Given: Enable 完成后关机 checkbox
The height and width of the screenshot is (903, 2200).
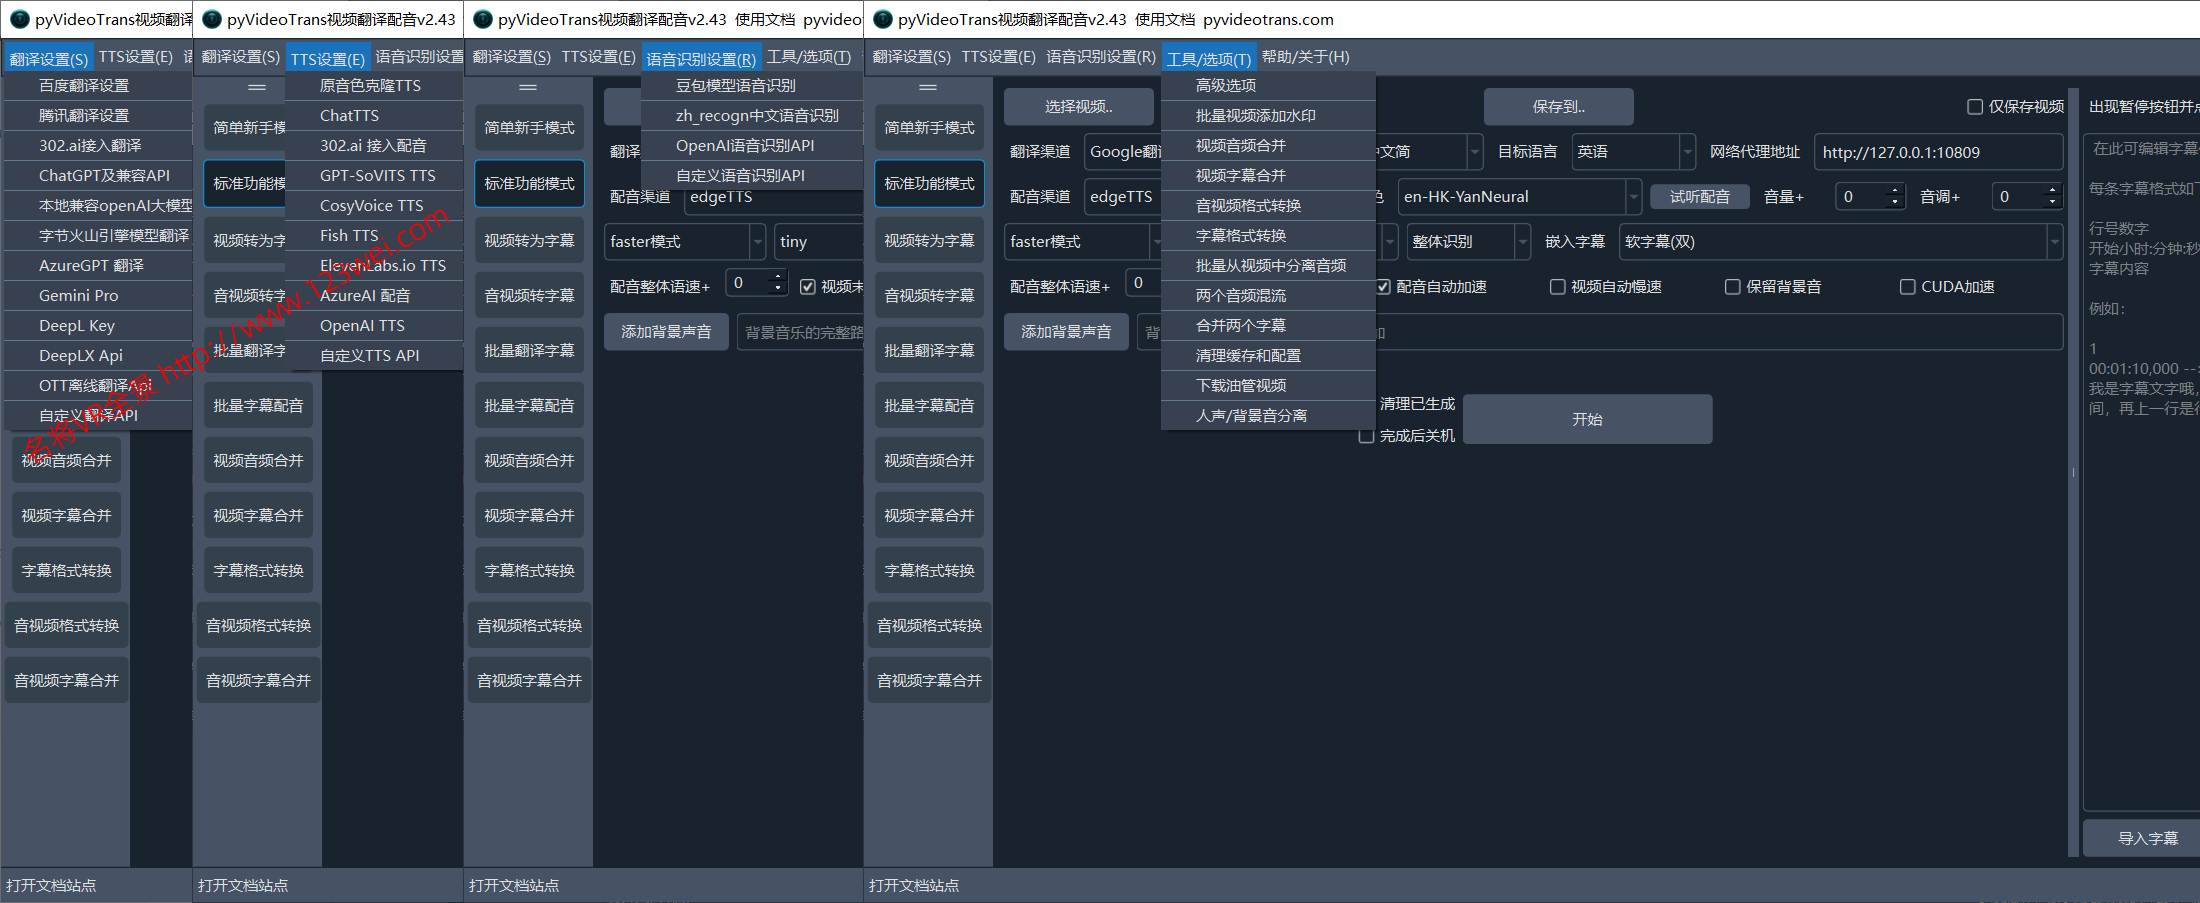Looking at the screenshot, I should pyautogui.click(x=1366, y=436).
